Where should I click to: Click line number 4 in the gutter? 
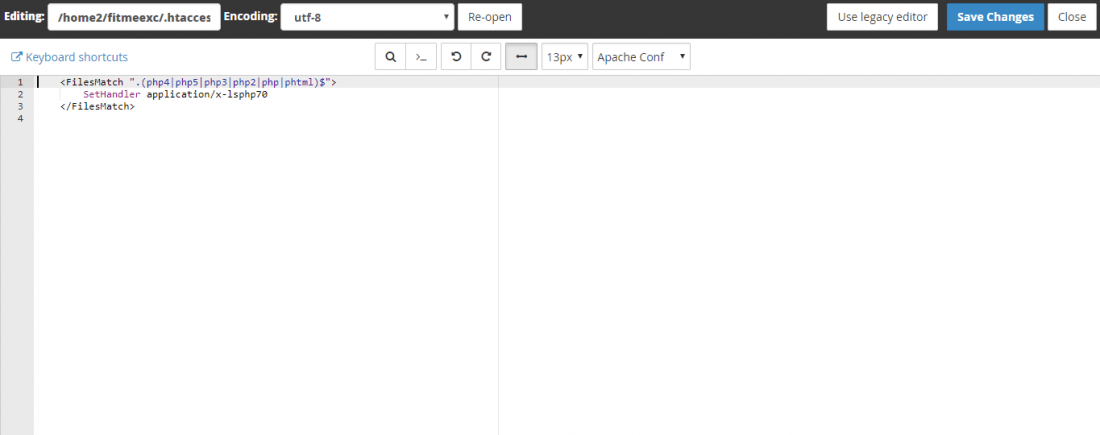click(x=20, y=118)
